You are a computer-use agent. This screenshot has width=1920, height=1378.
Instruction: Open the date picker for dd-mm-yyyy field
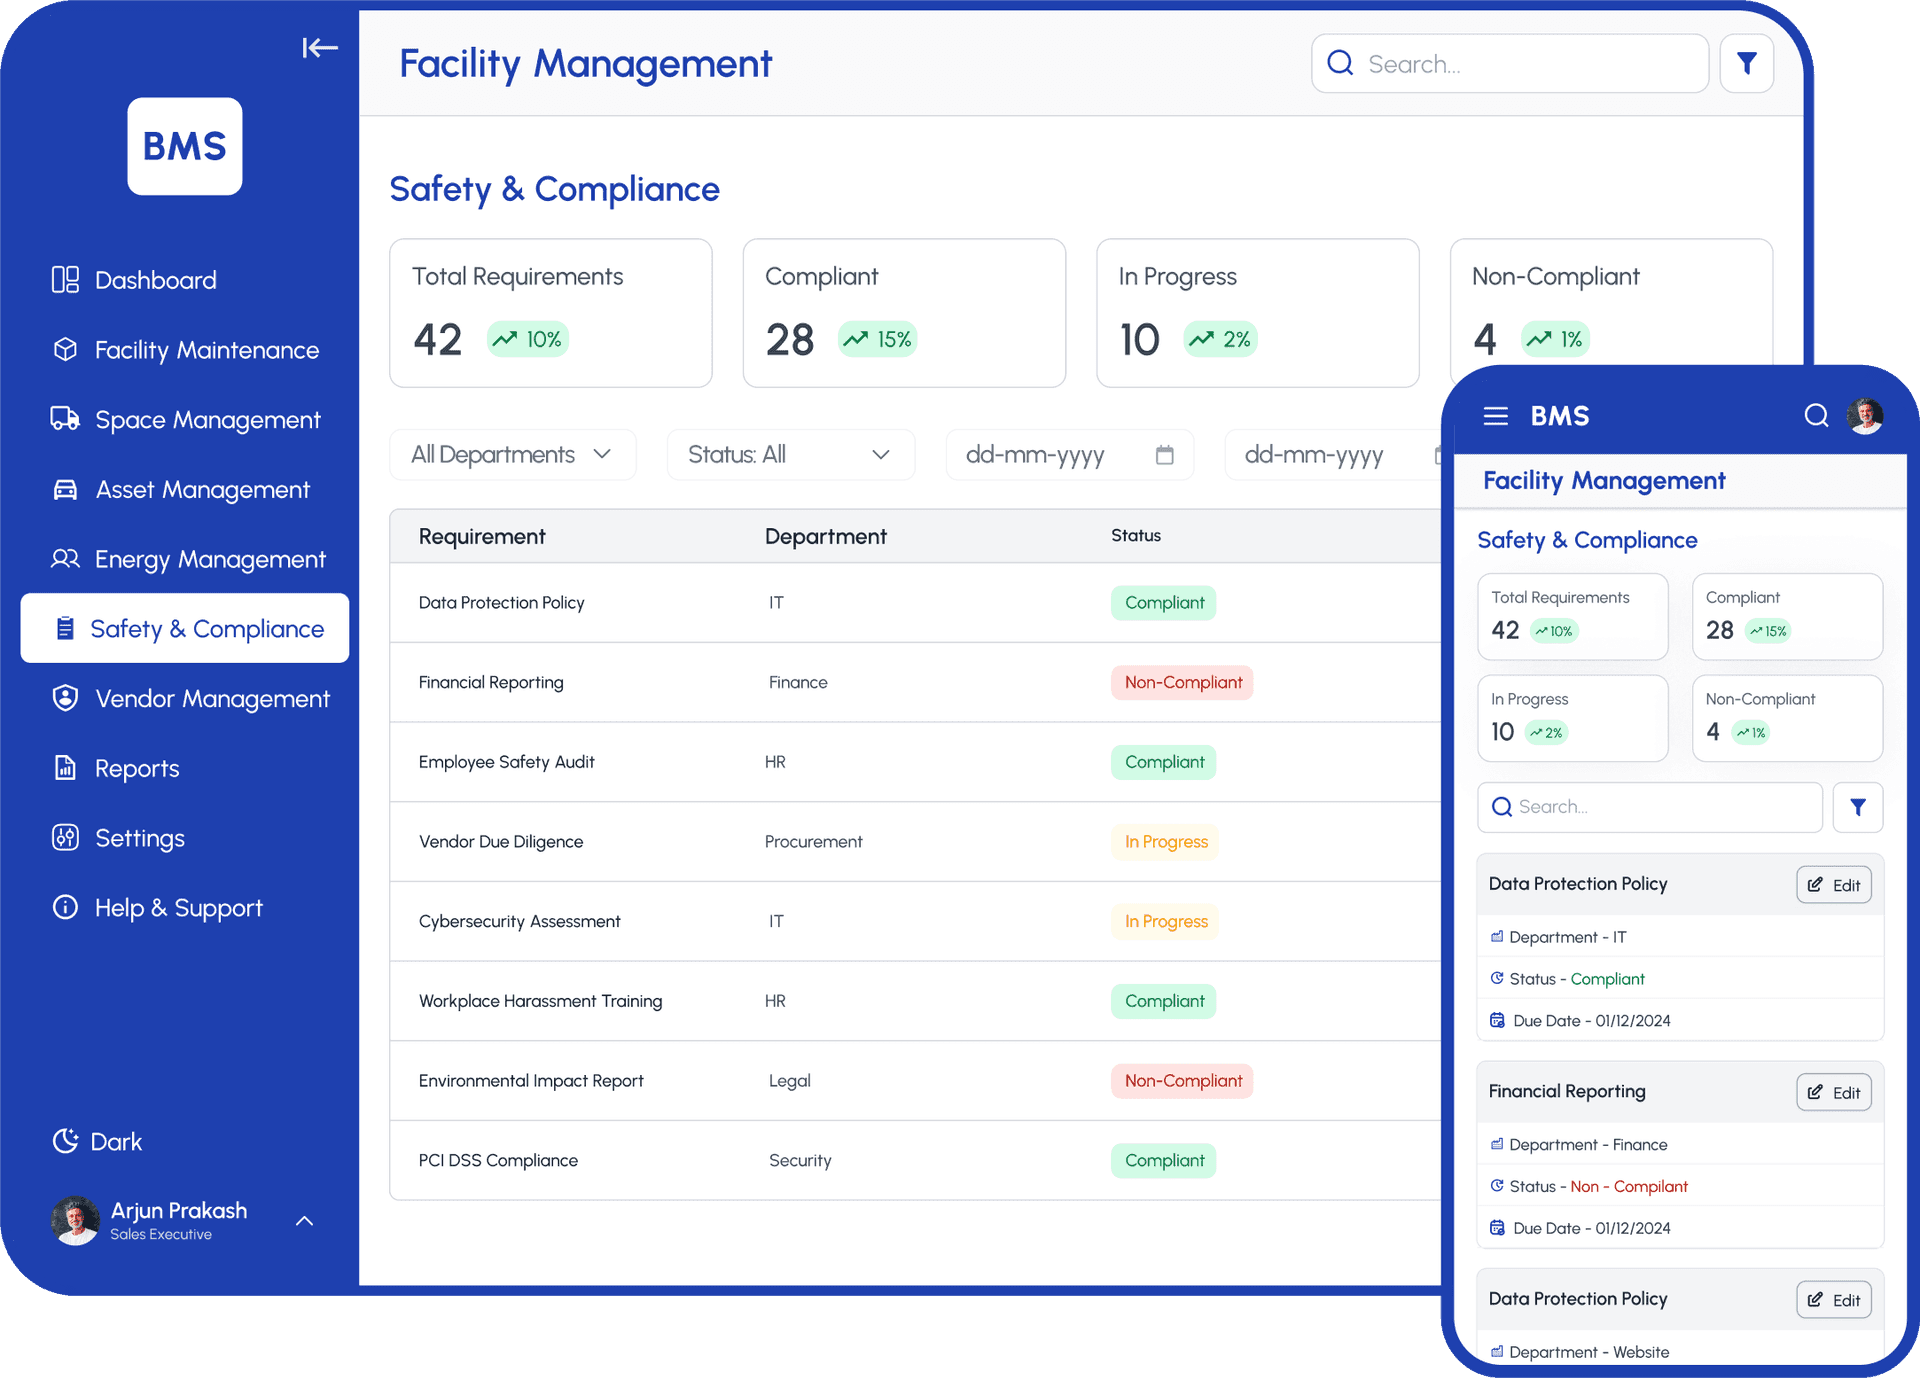coord(1164,454)
